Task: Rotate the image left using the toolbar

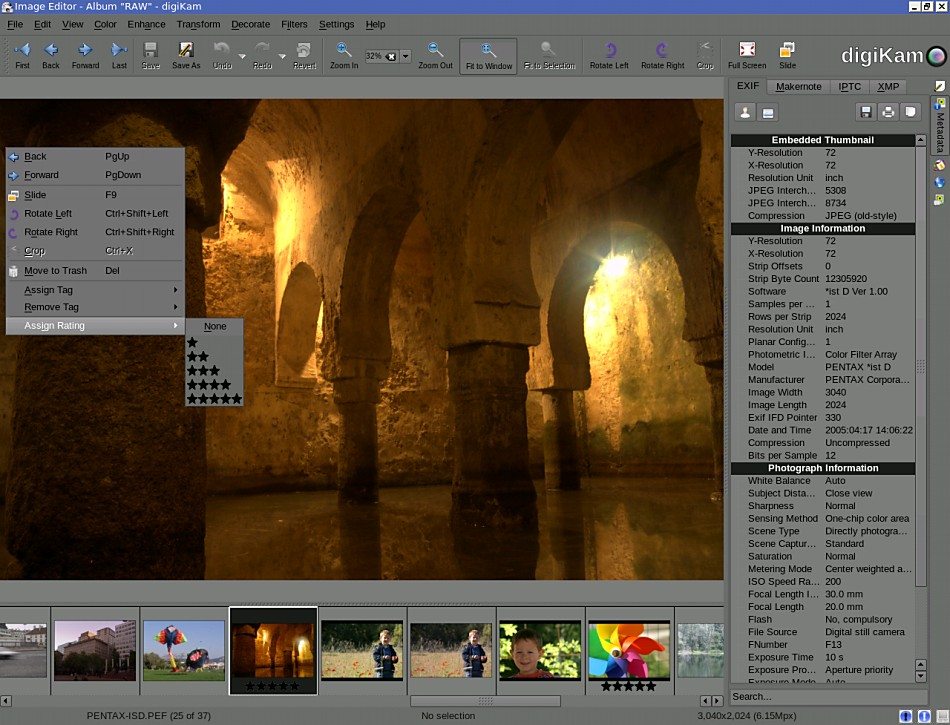Action: (x=609, y=51)
